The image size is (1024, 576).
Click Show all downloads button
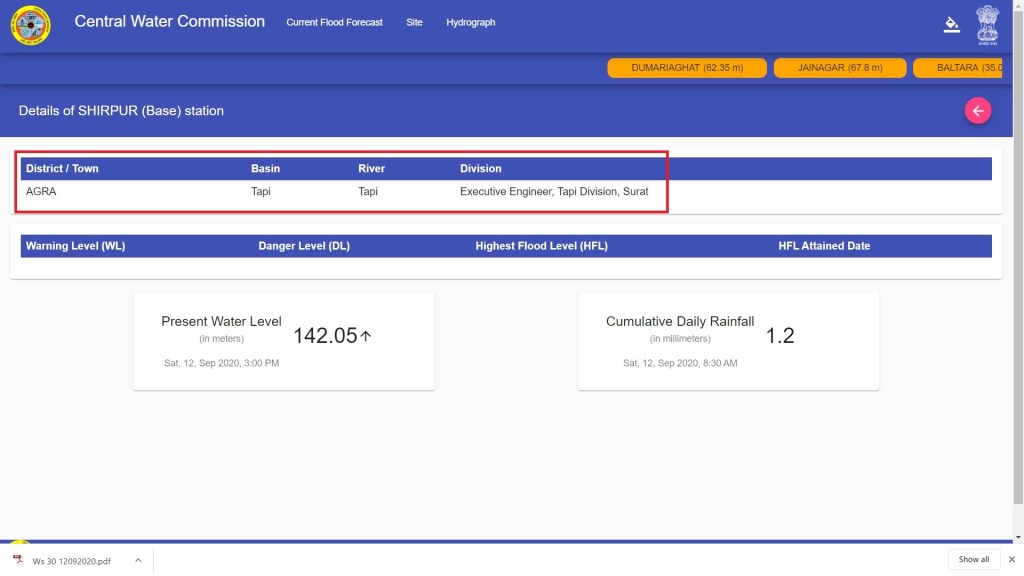coord(973,559)
